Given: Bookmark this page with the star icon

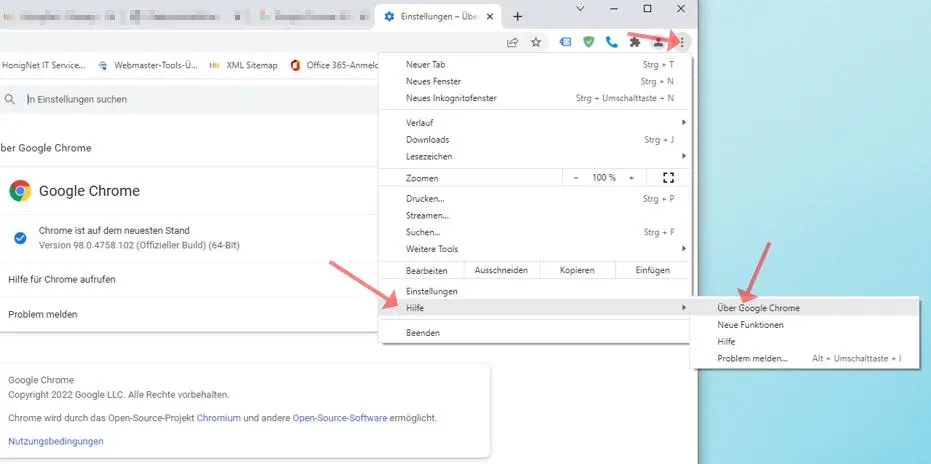Looking at the screenshot, I should pyautogui.click(x=536, y=42).
